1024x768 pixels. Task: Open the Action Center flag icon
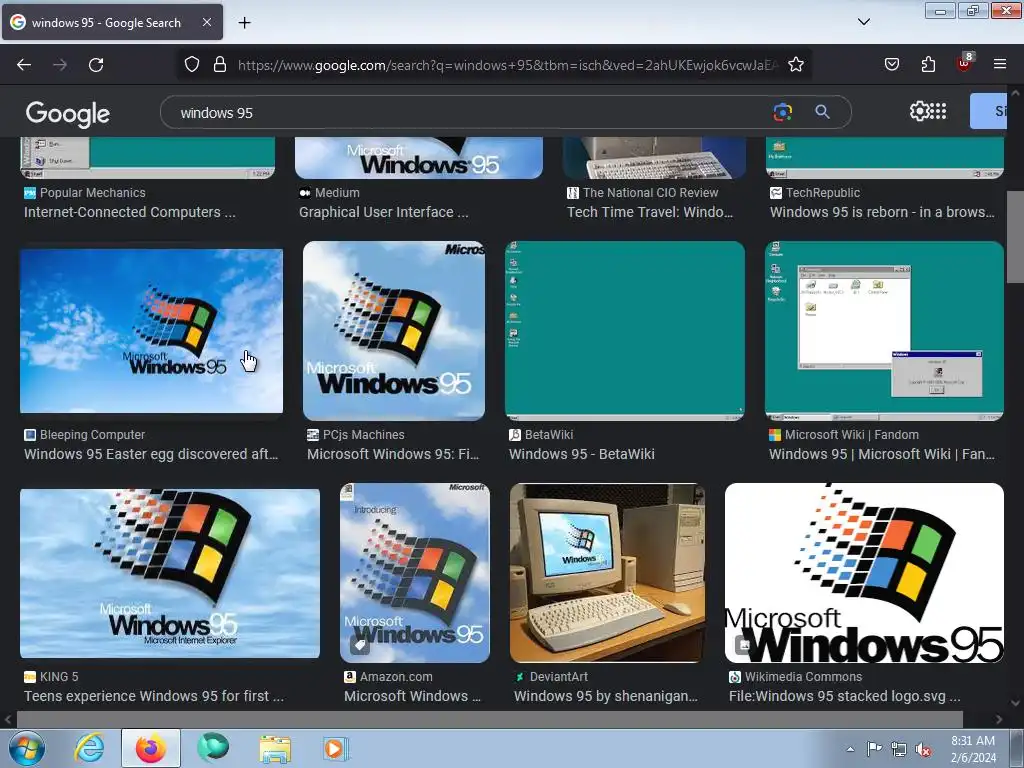coord(874,749)
